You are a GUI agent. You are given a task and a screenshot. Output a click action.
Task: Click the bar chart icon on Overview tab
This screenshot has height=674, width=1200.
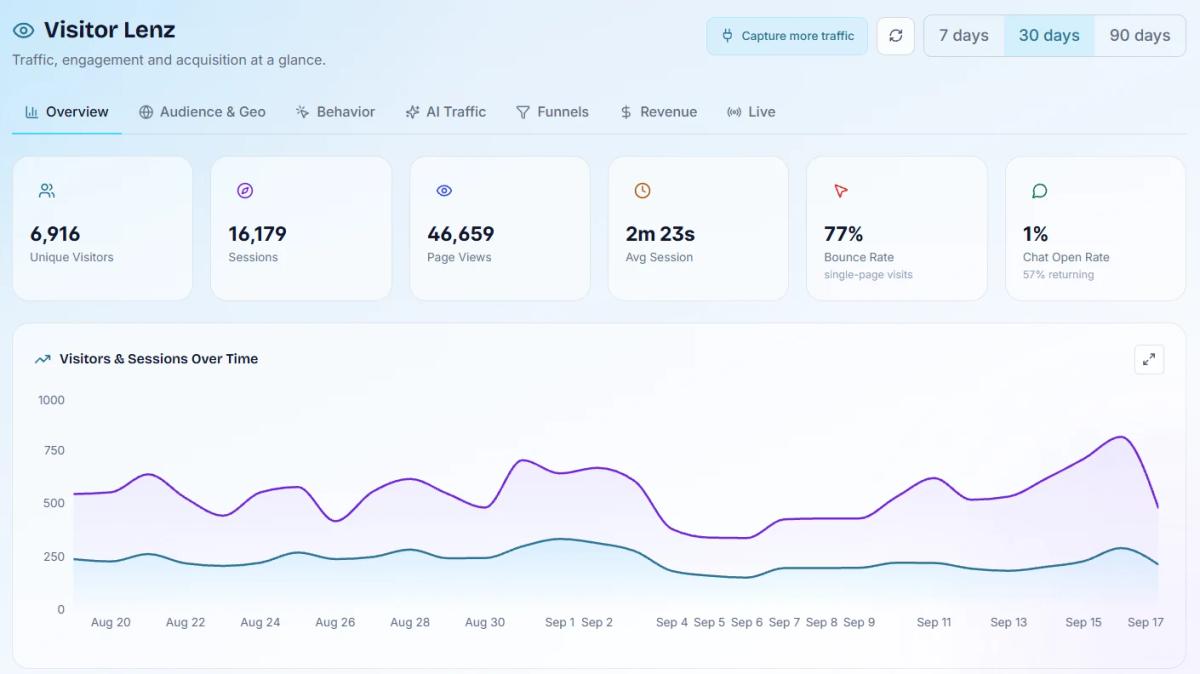coord(32,112)
